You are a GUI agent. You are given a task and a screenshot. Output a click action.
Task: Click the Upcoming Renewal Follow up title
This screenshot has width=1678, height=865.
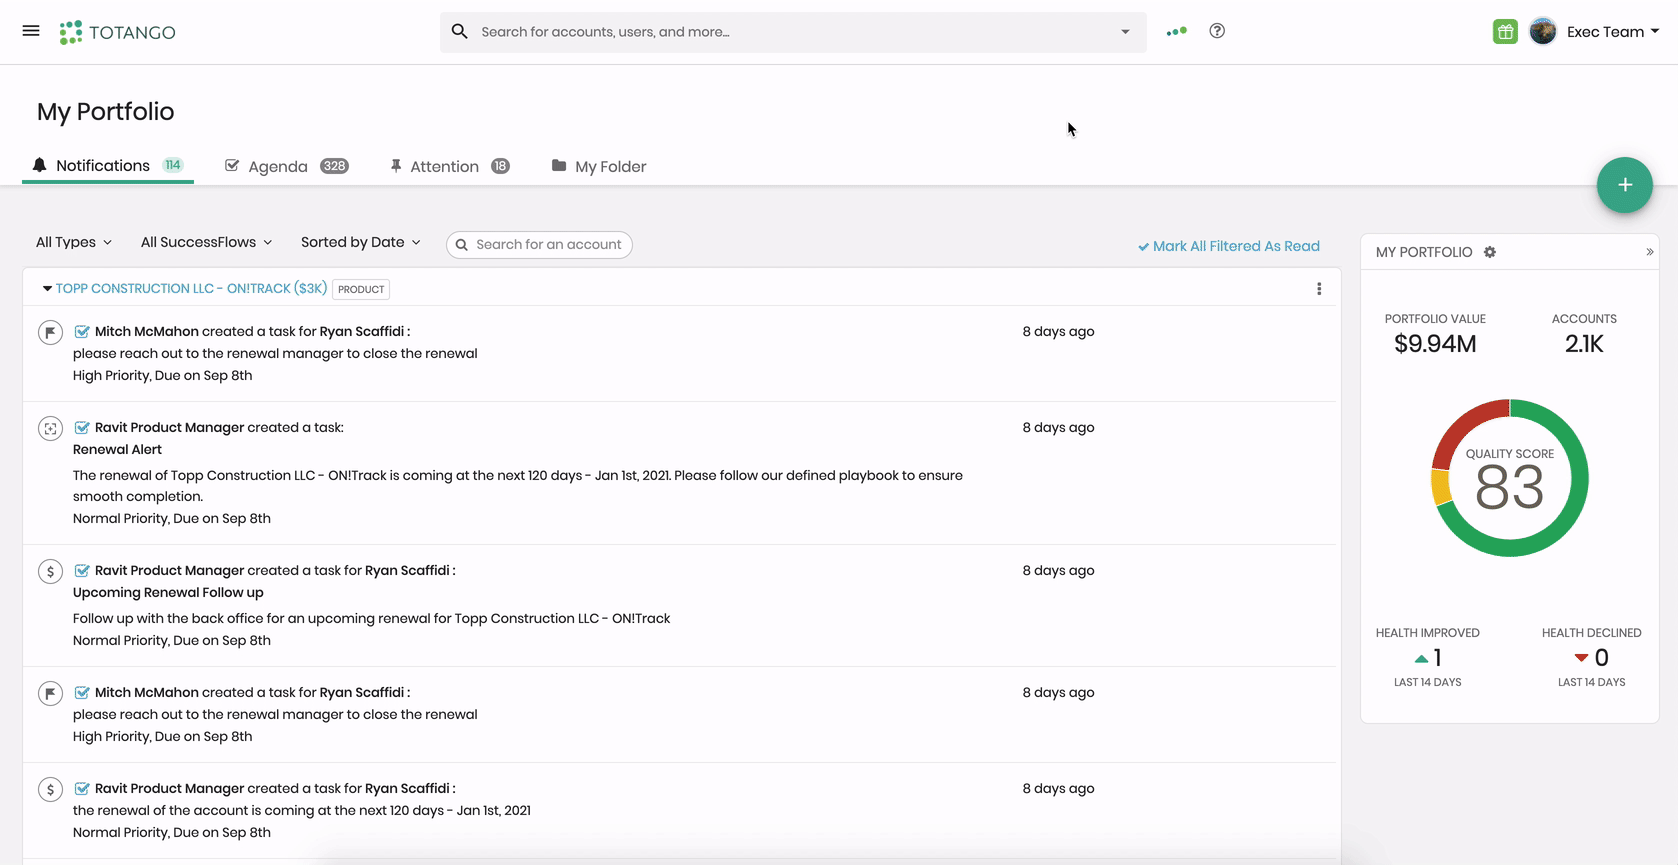(168, 593)
